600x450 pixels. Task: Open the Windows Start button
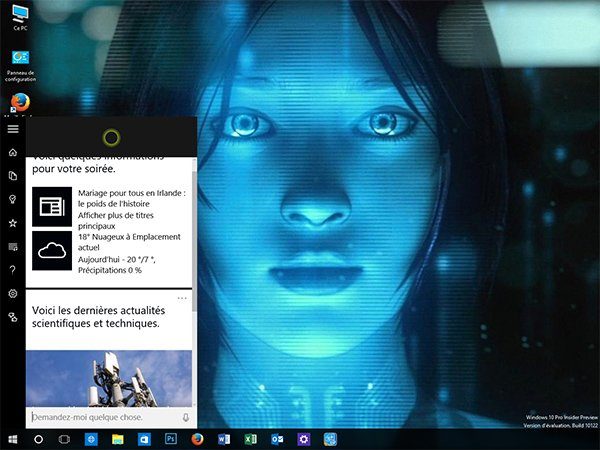pos(13,439)
